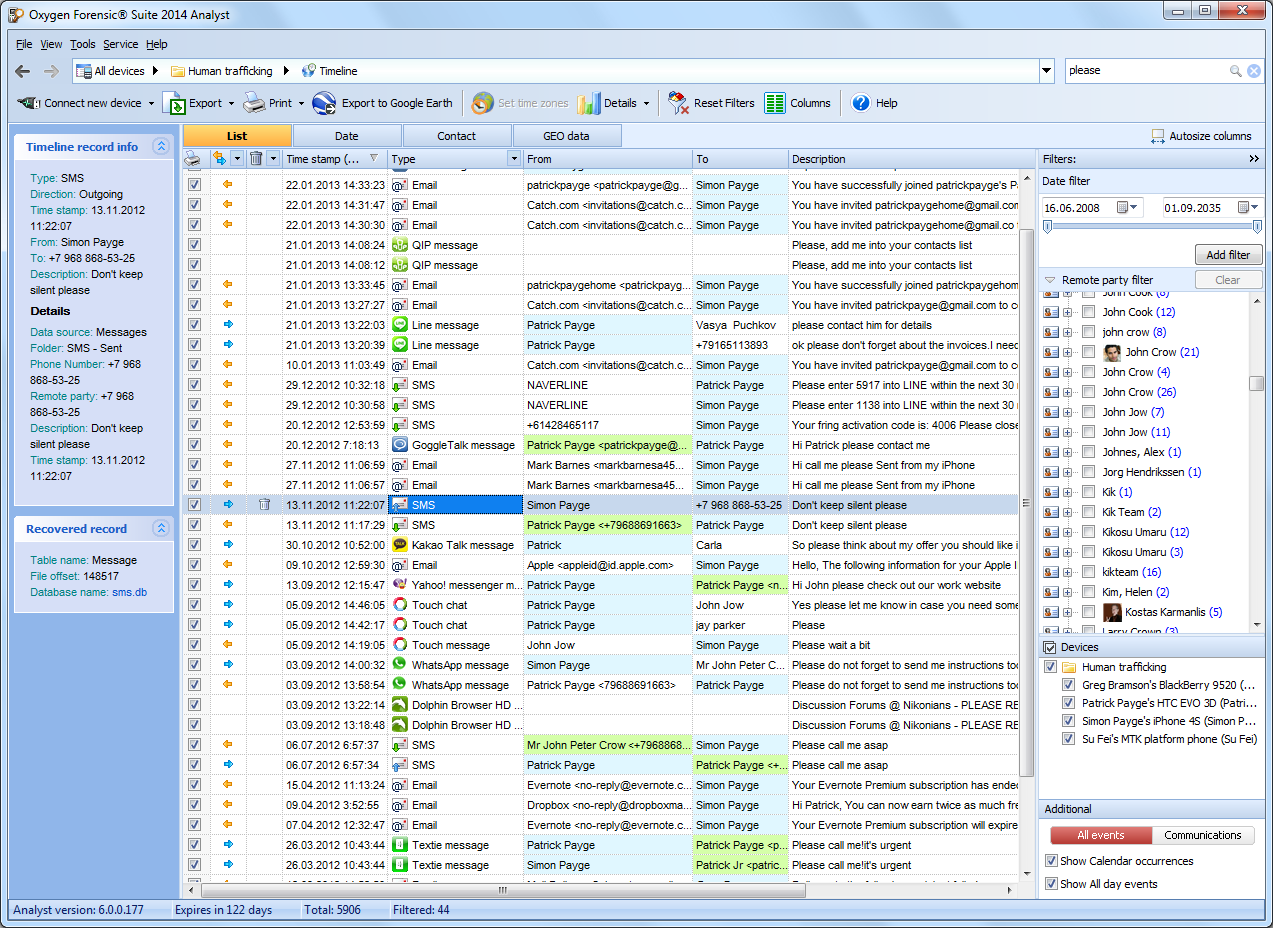Click the Export toolbar icon
Image resolution: width=1273 pixels, height=928 pixels.
pyautogui.click(x=174, y=103)
